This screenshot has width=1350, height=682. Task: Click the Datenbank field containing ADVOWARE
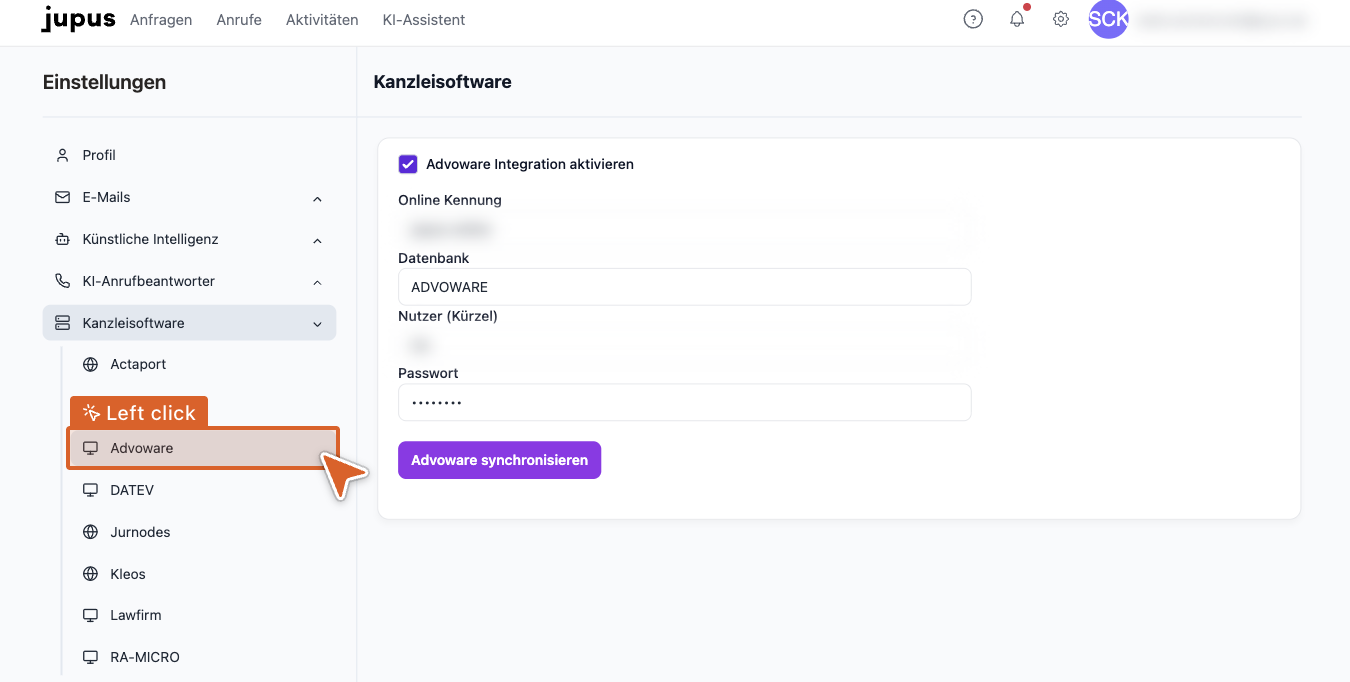pos(685,287)
